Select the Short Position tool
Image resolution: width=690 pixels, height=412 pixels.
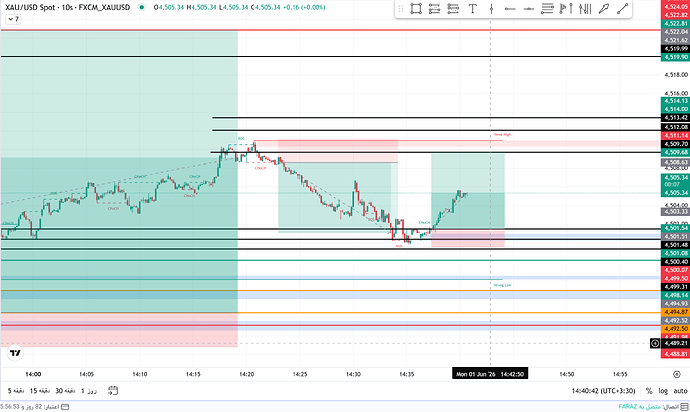pos(453,9)
